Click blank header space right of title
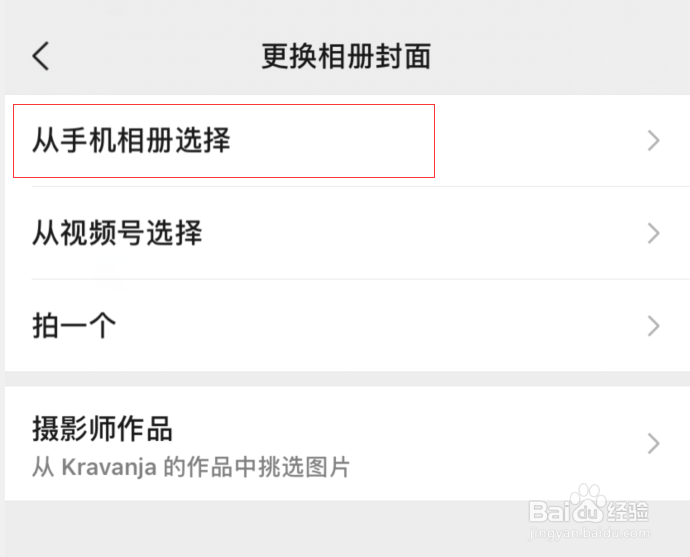Image resolution: width=690 pixels, height=557 pixels. (x=560, y=56)
